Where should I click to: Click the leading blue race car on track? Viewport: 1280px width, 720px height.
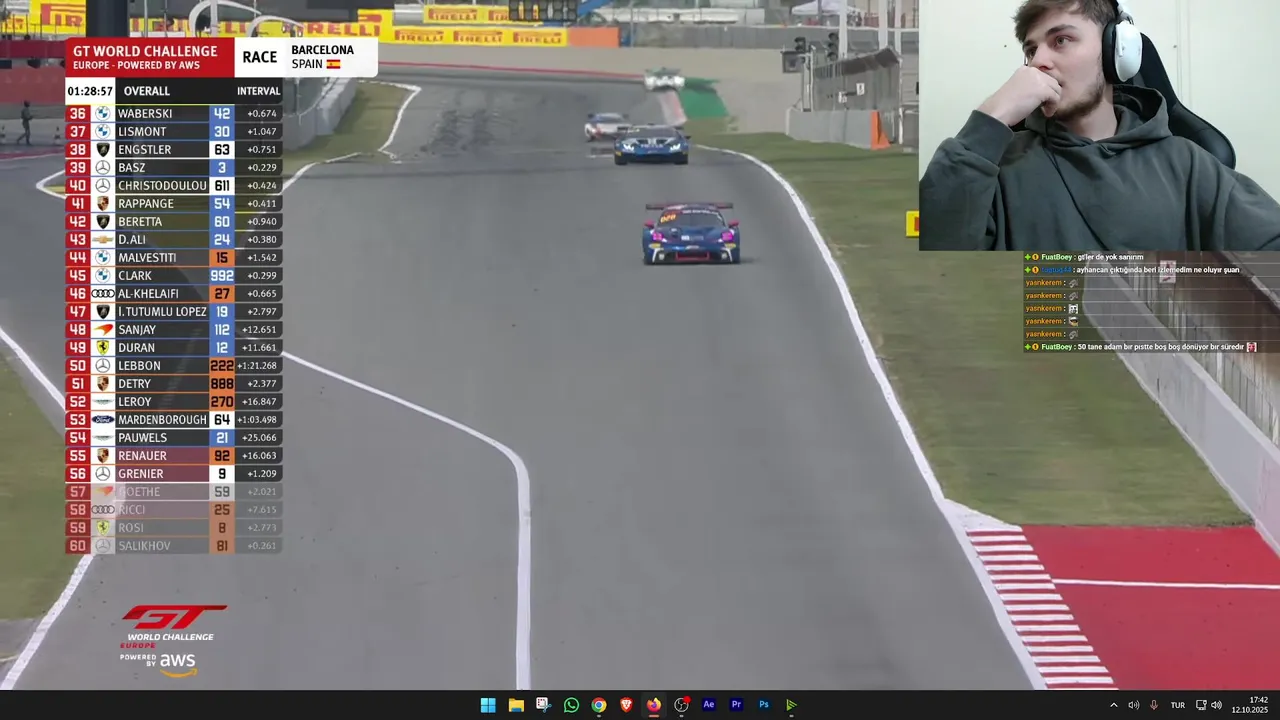pyautogui.click(x=691, y=233)
